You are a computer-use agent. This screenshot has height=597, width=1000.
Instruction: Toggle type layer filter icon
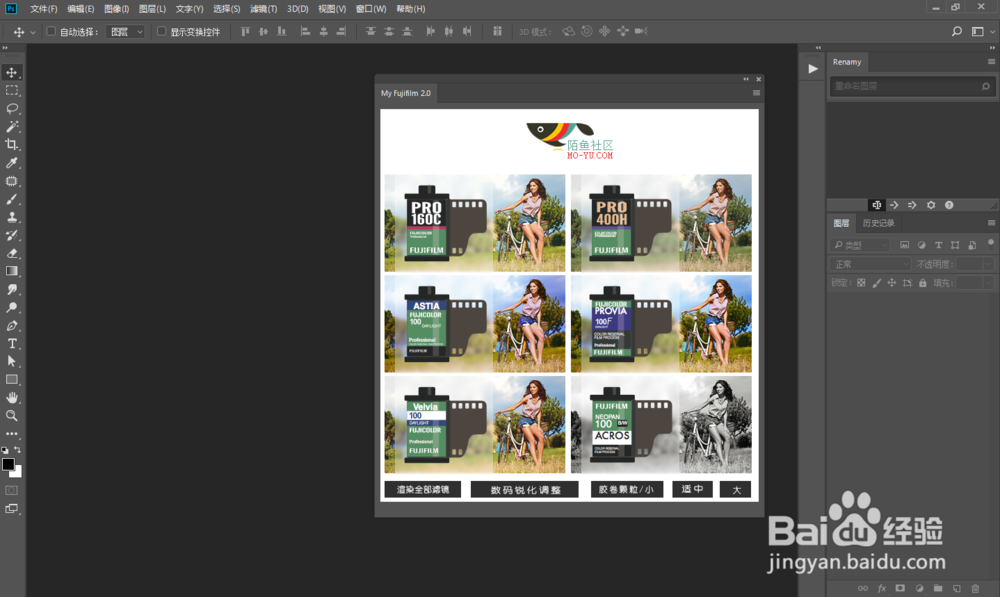pyautogui.click(x=938, y=245)
